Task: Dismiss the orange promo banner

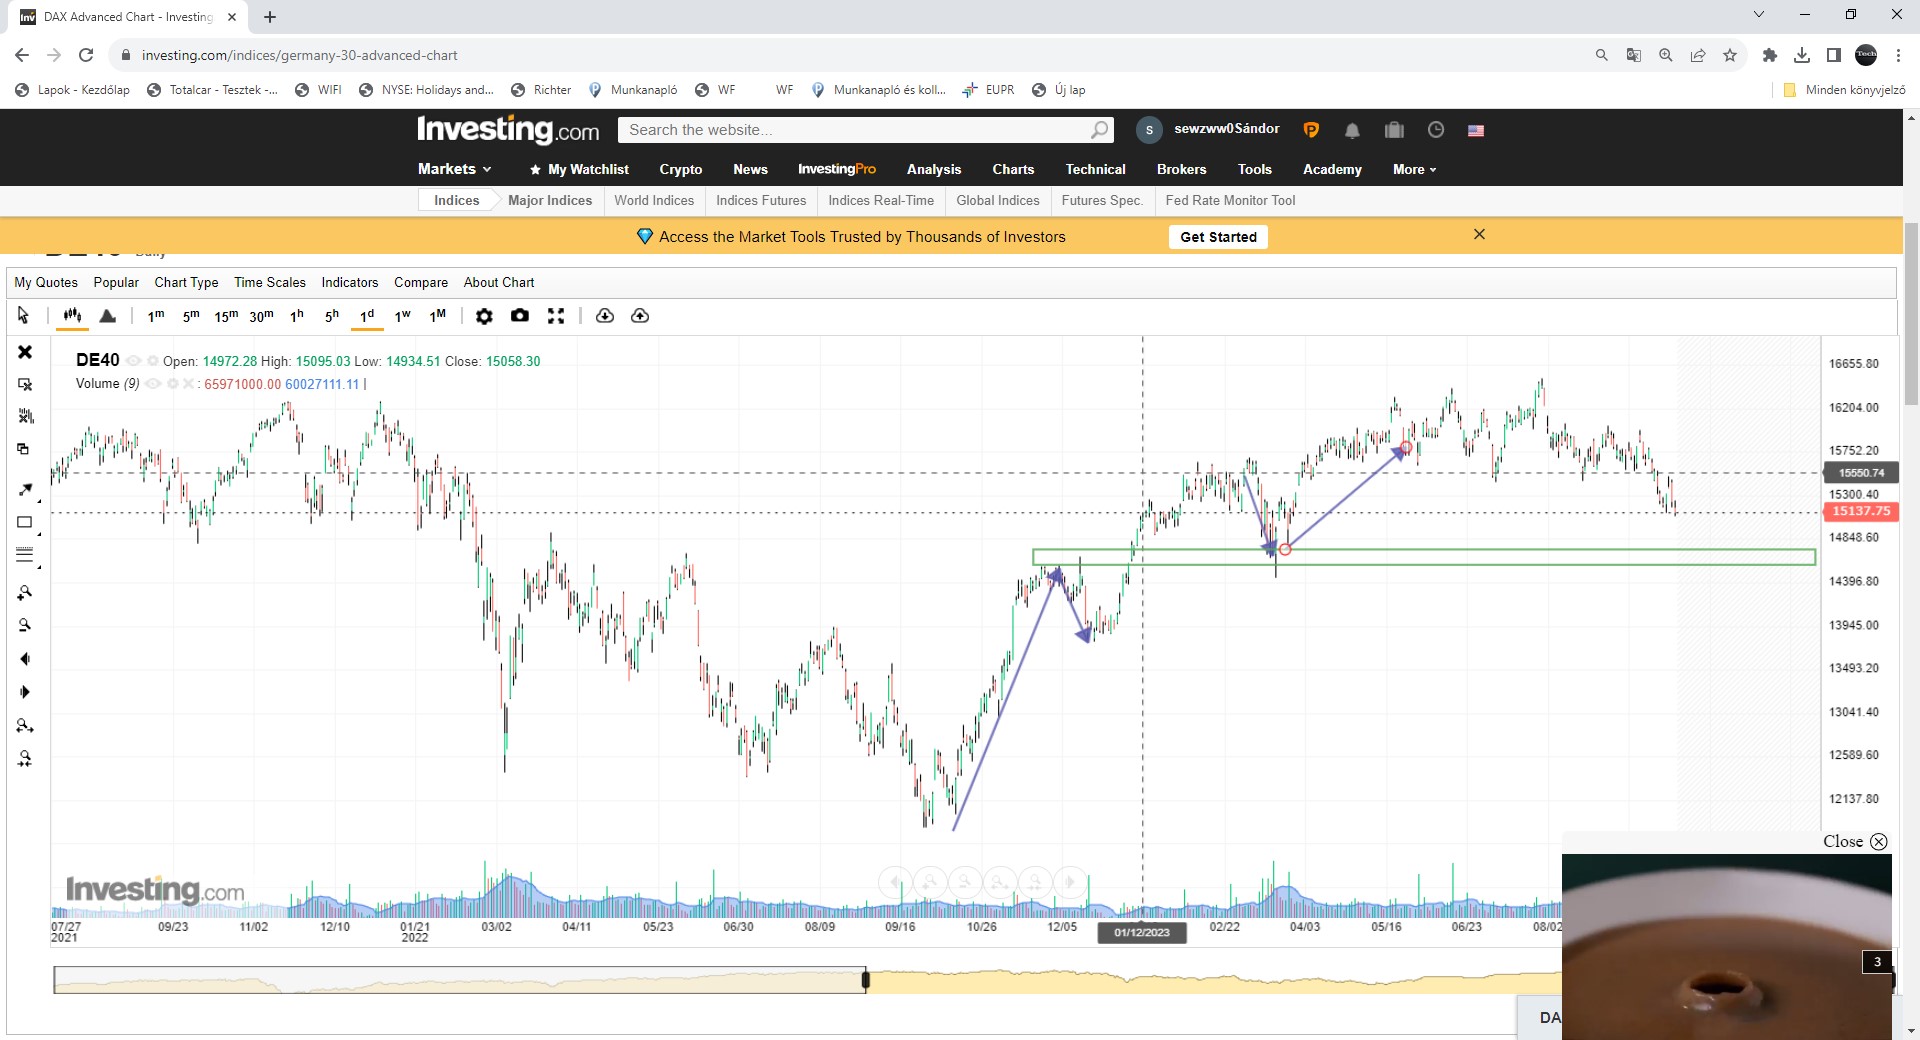Action: pyautogui.click(x=1479, y=234)
